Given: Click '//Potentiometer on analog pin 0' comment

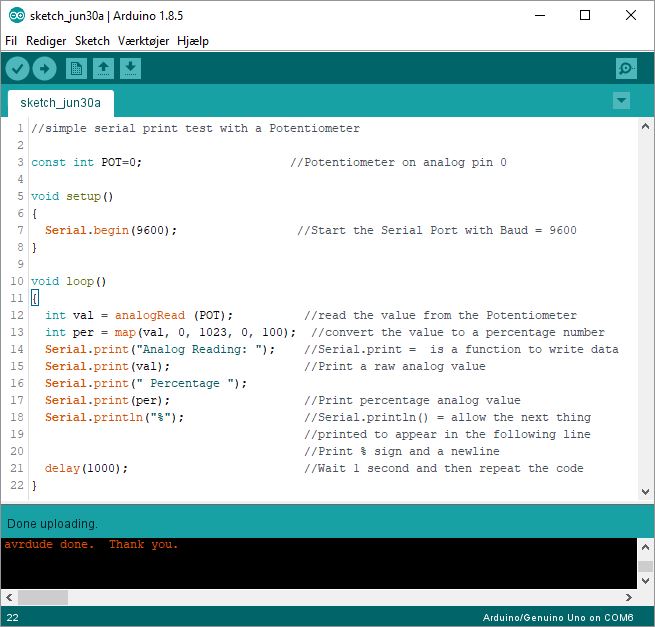Looking at the screenshot, I should pyautogui.click(x=398, y=162).
